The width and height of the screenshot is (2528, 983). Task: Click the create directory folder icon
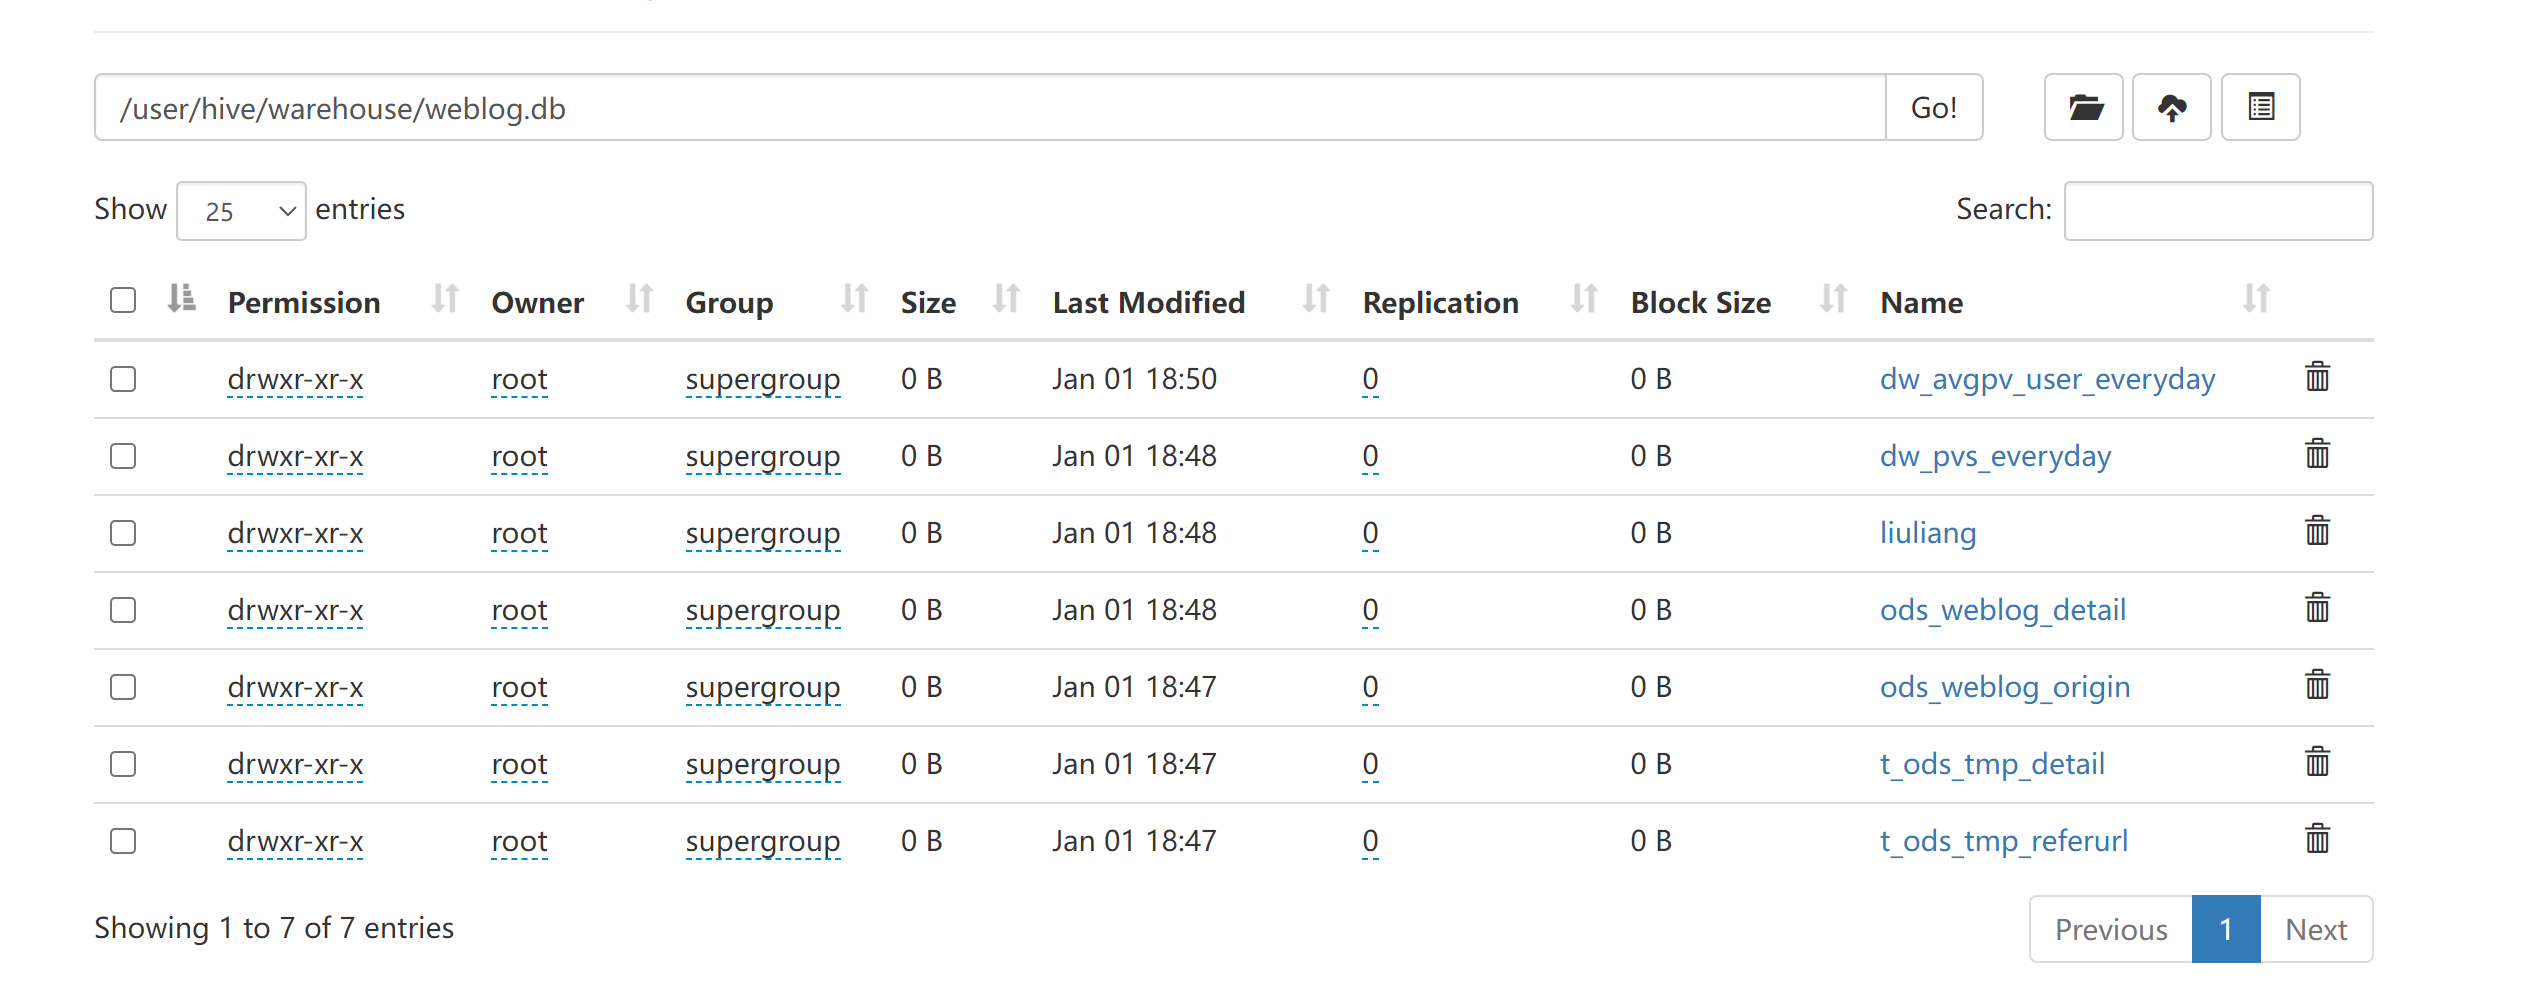coord(2083,107)
